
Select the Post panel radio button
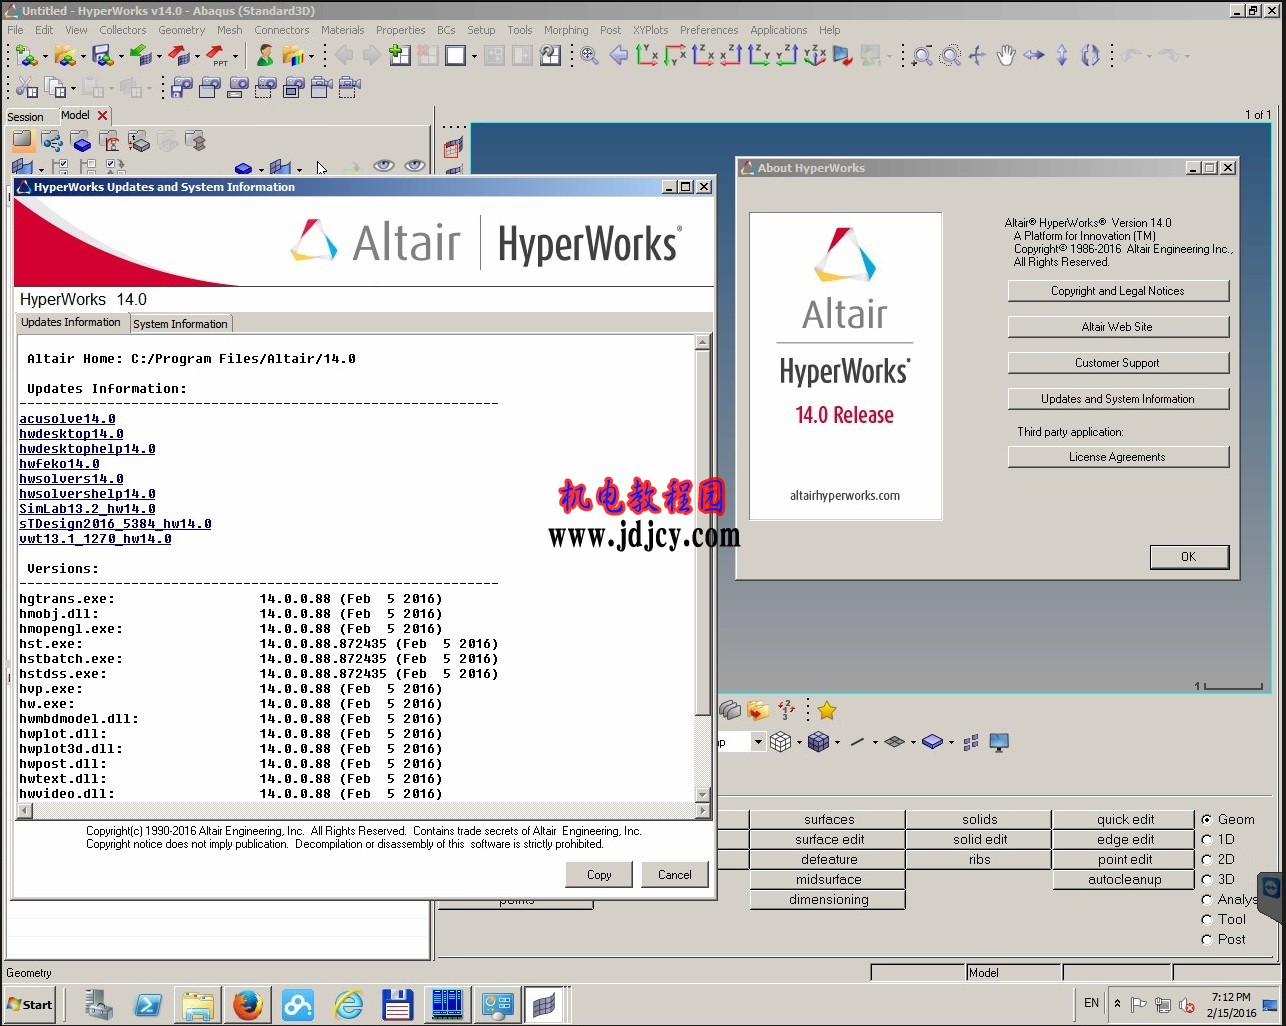coord(1207,939)
